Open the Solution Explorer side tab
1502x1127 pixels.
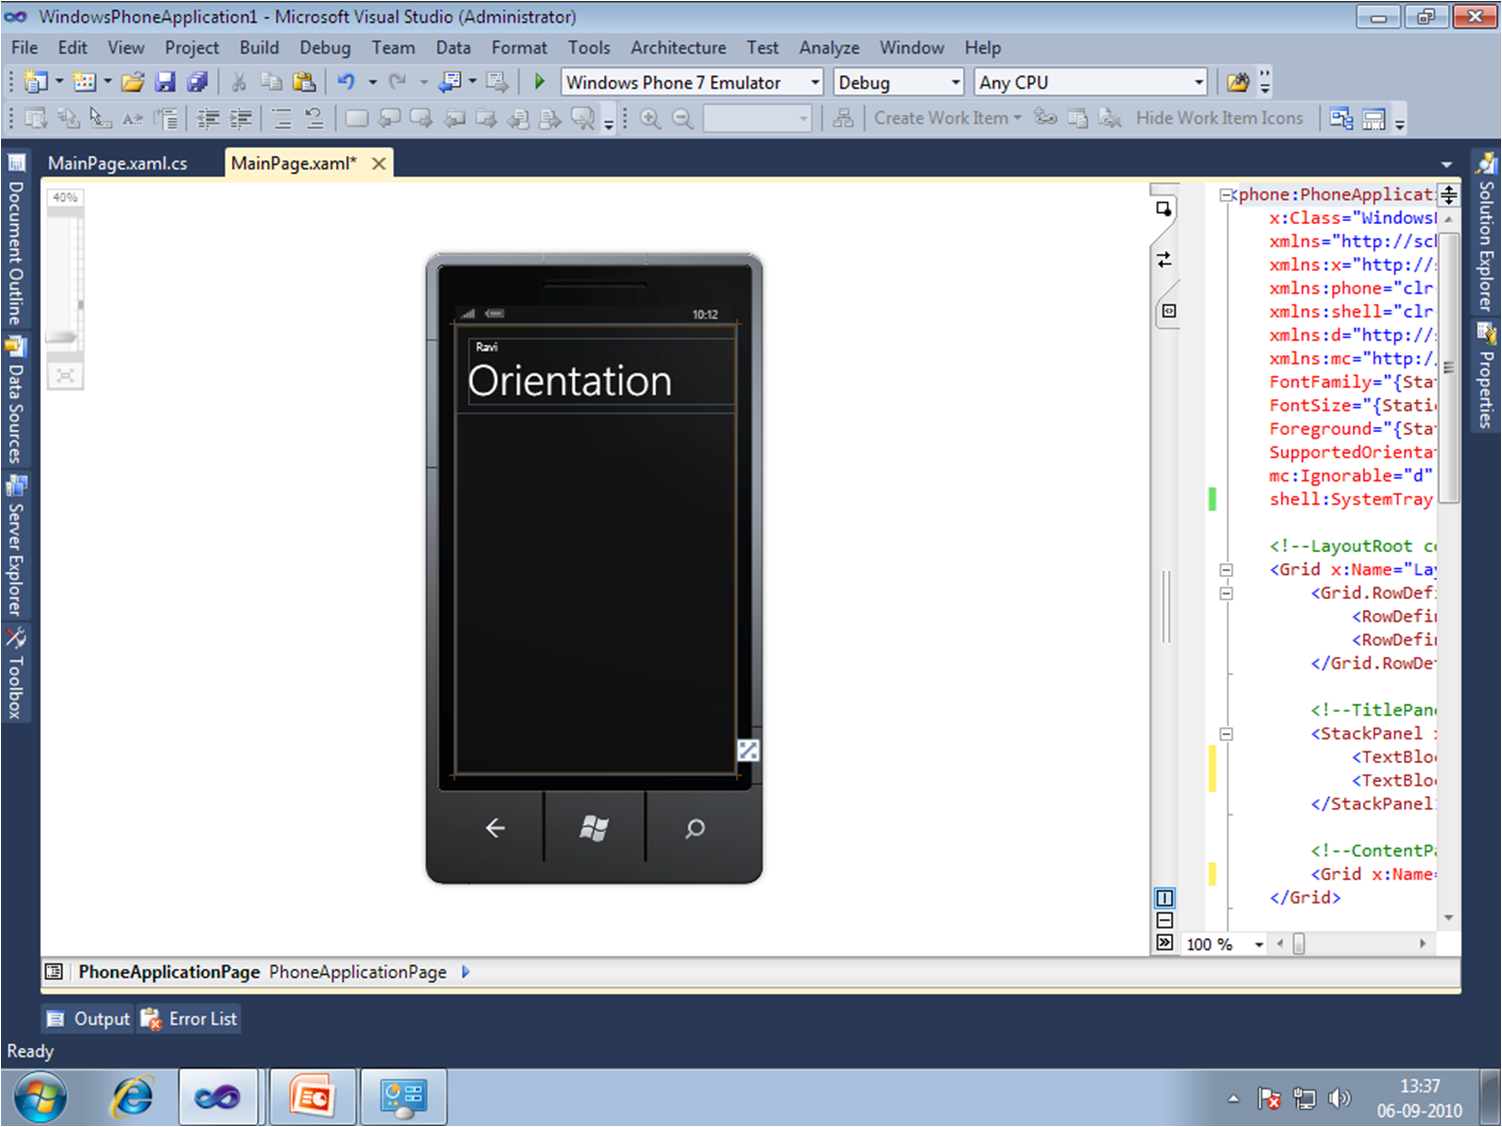[1486, 233]
